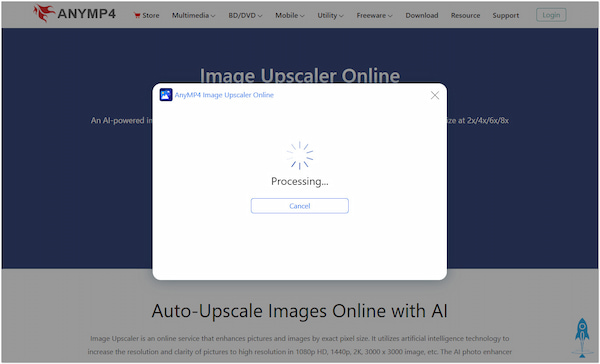Open the Download page
Screen dimensions: 600x364
[x=422, y=15]
